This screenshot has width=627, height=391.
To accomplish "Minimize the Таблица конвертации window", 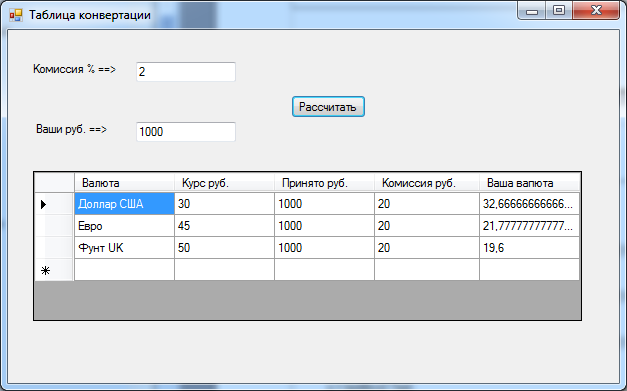I will coord(531,10).
